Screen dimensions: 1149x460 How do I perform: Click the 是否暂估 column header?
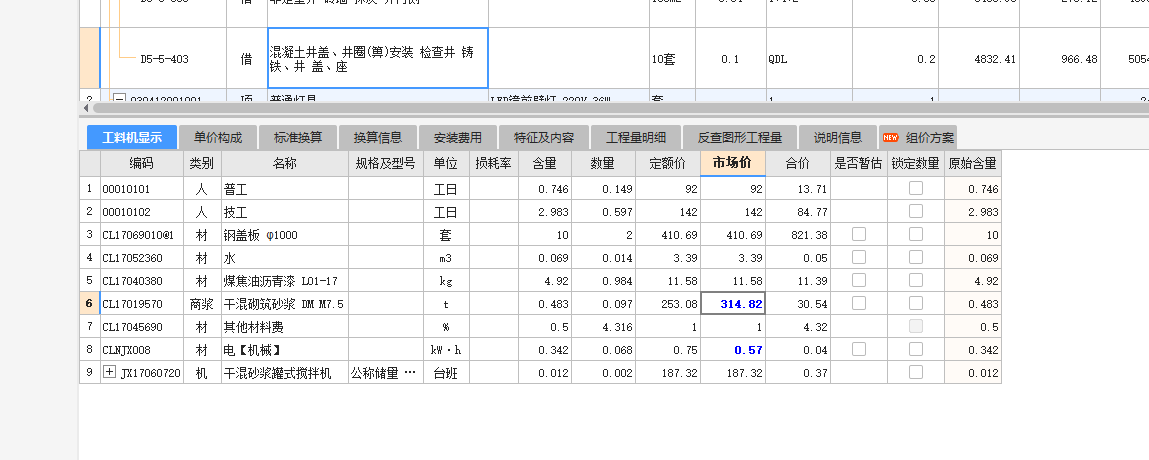(x=859, y=163)
